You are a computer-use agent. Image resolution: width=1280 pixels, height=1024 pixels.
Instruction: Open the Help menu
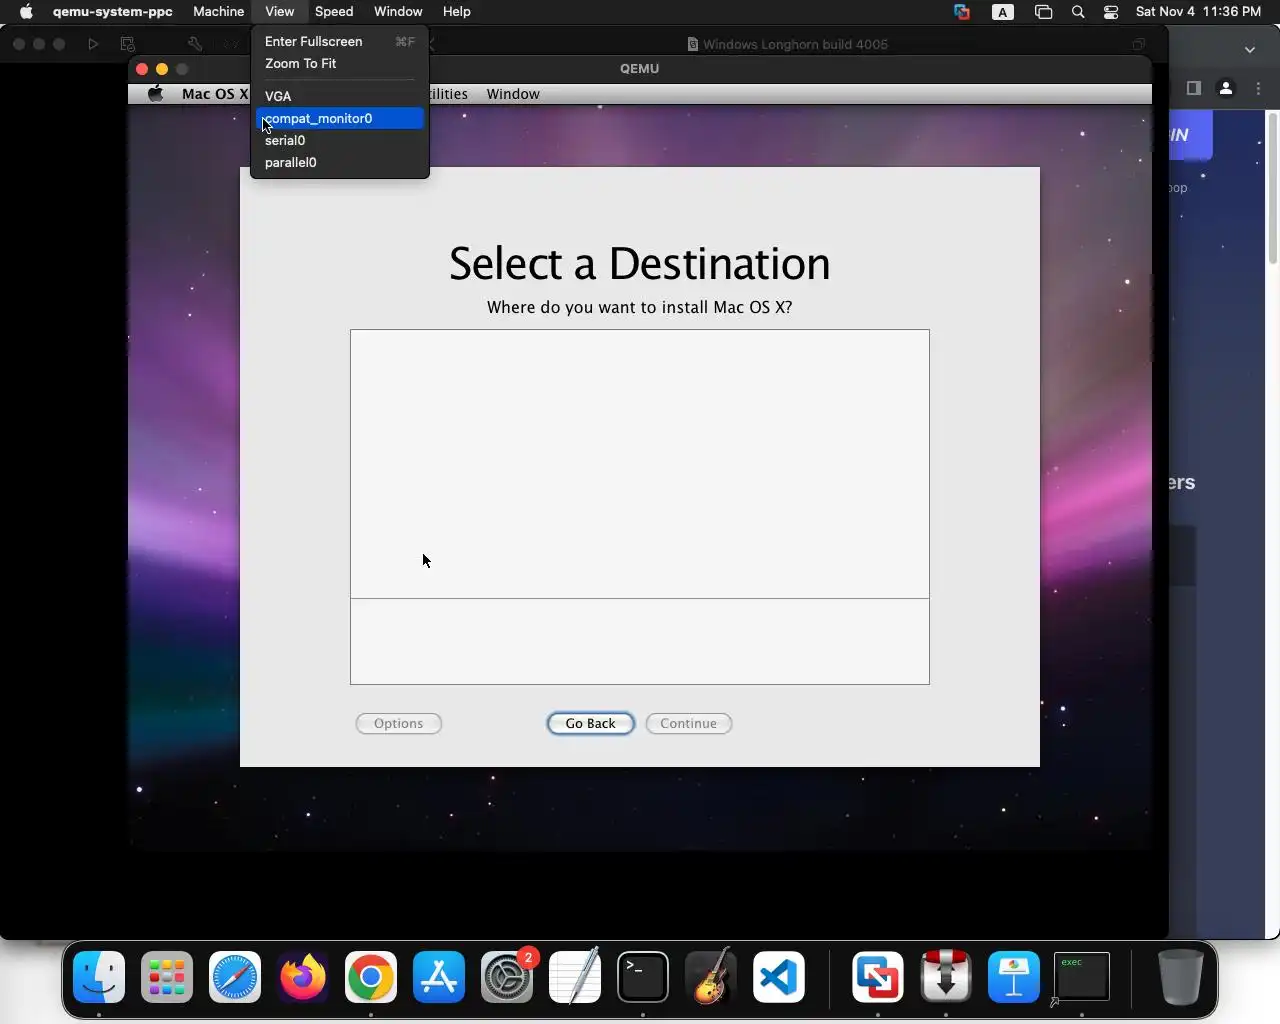457,11
